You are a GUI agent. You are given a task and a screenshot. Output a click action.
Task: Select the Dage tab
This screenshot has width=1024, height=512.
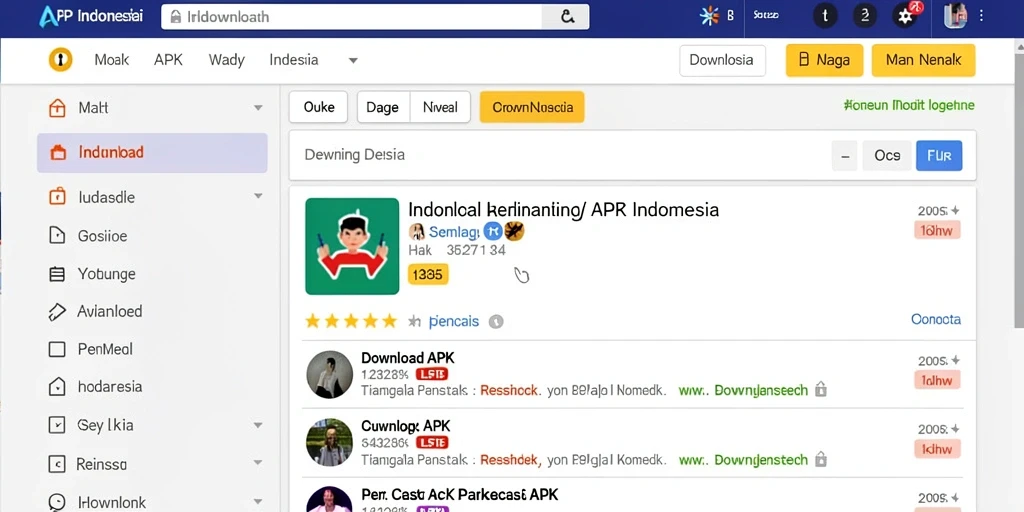pos(383,107)
